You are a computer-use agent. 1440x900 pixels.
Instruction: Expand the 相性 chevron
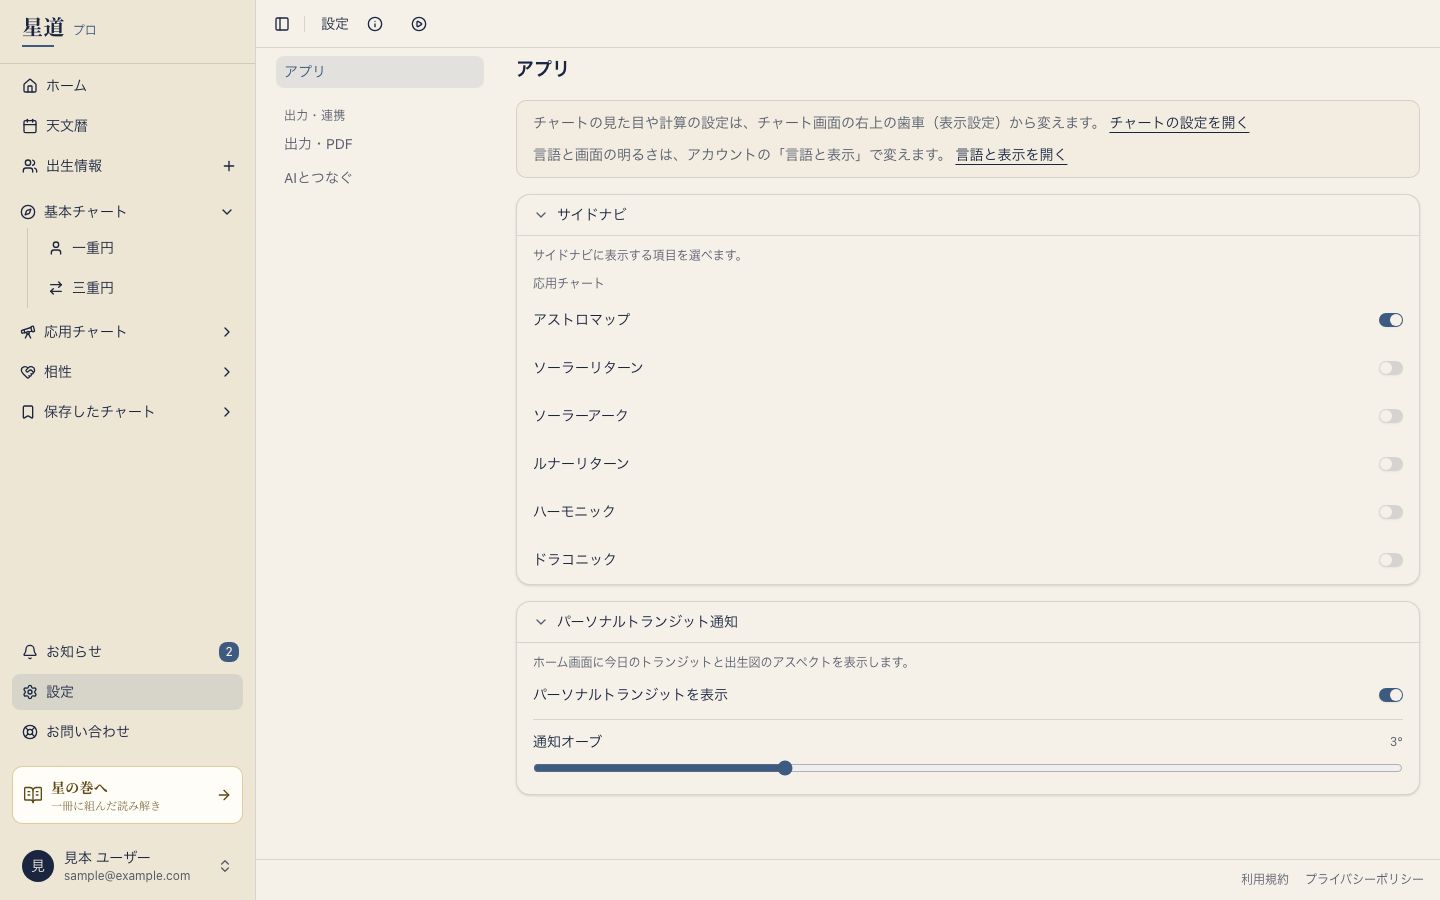pyautogui.click(x=227, y=372)
